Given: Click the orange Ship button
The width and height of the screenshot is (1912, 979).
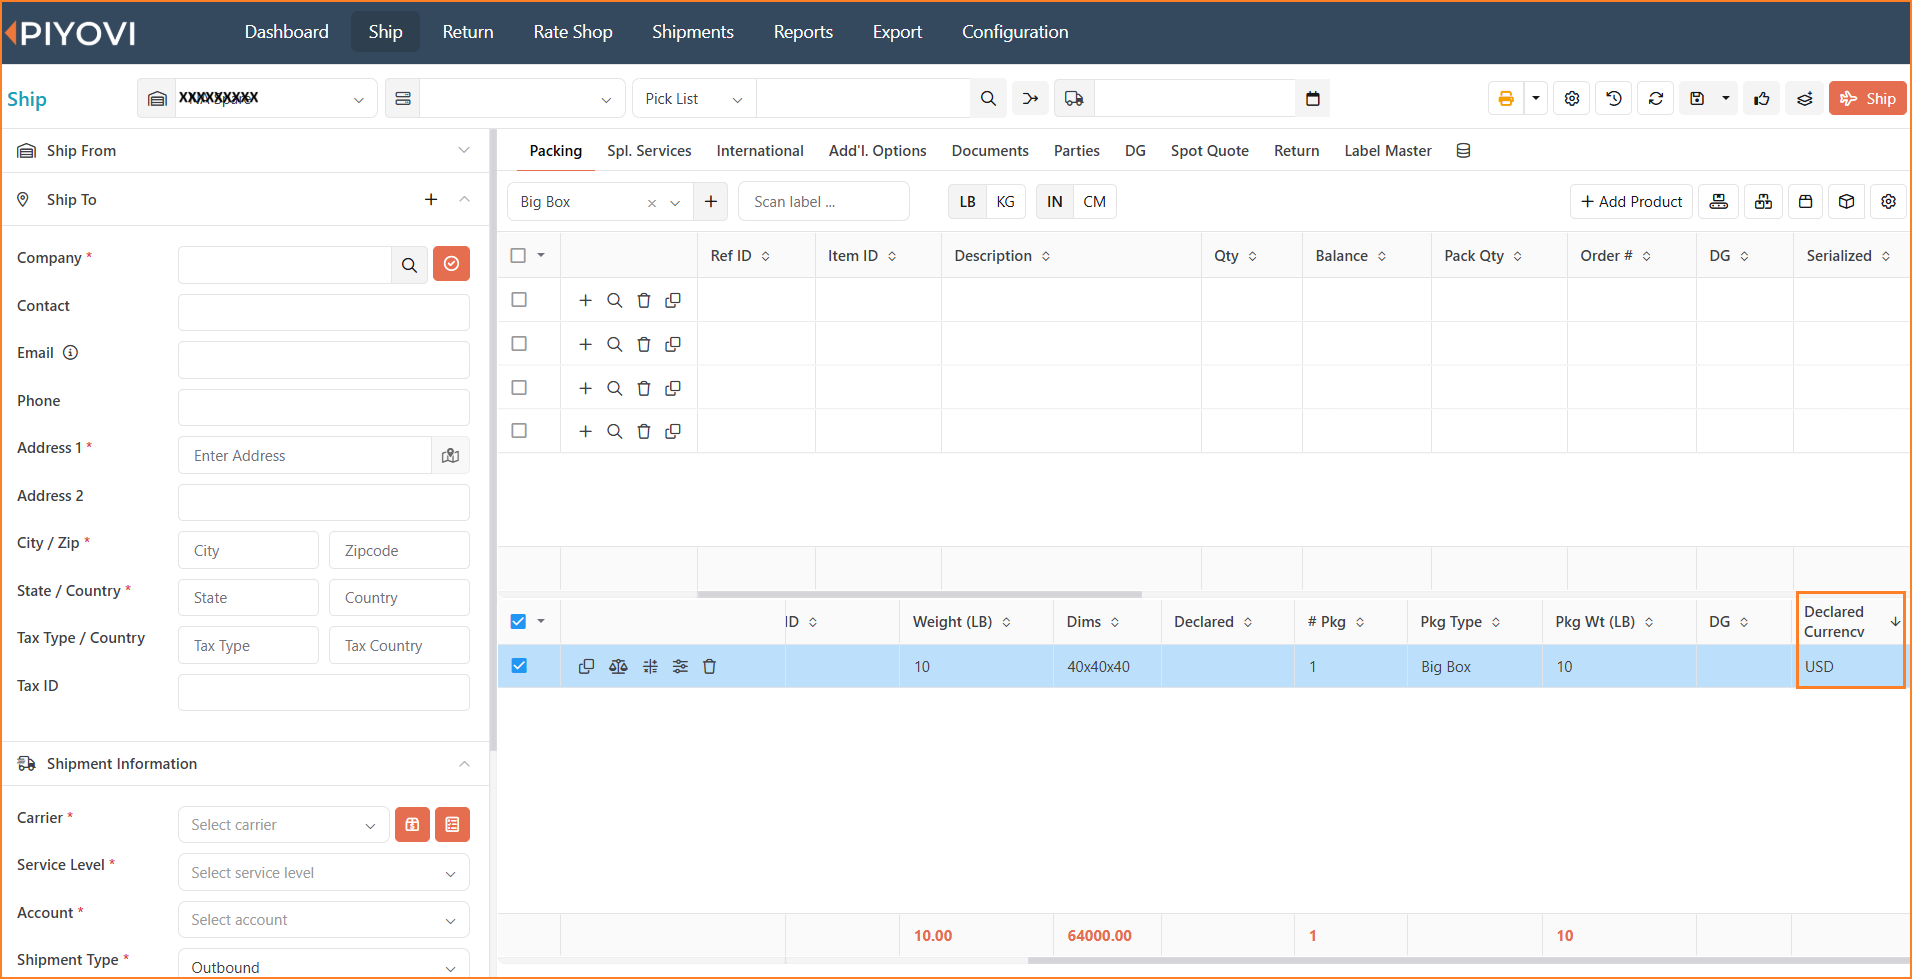Looking at the screenshot, I should [1868, 98].
